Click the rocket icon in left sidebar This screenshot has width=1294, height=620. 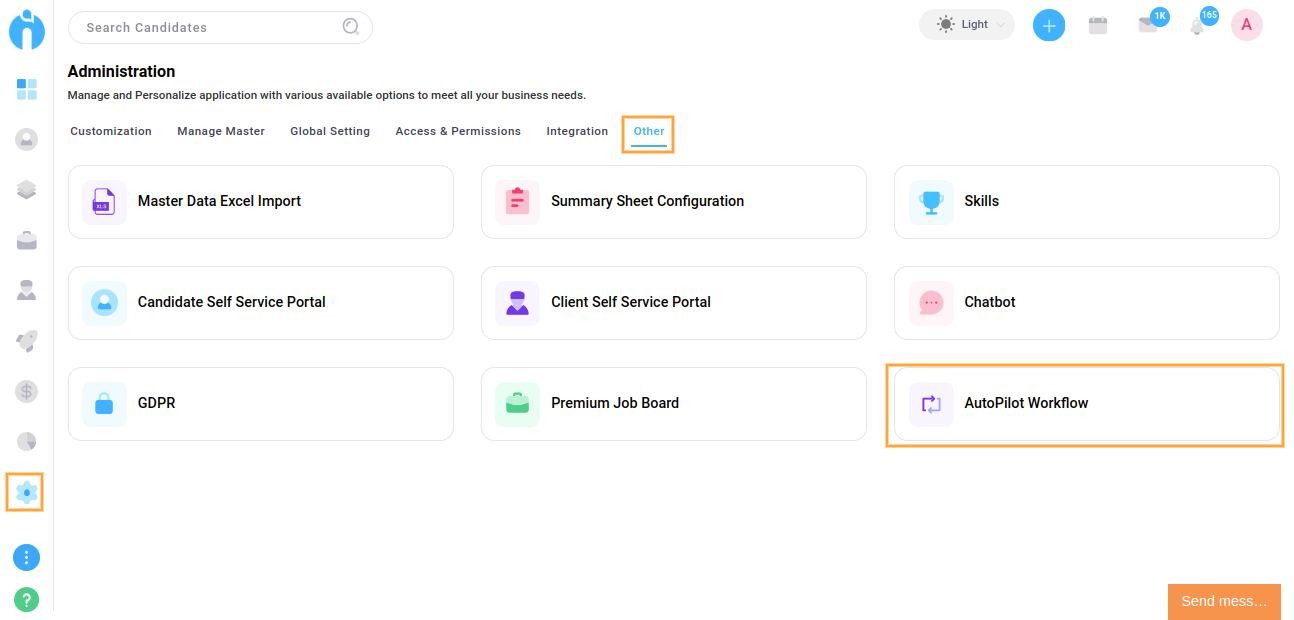(27, 341)
